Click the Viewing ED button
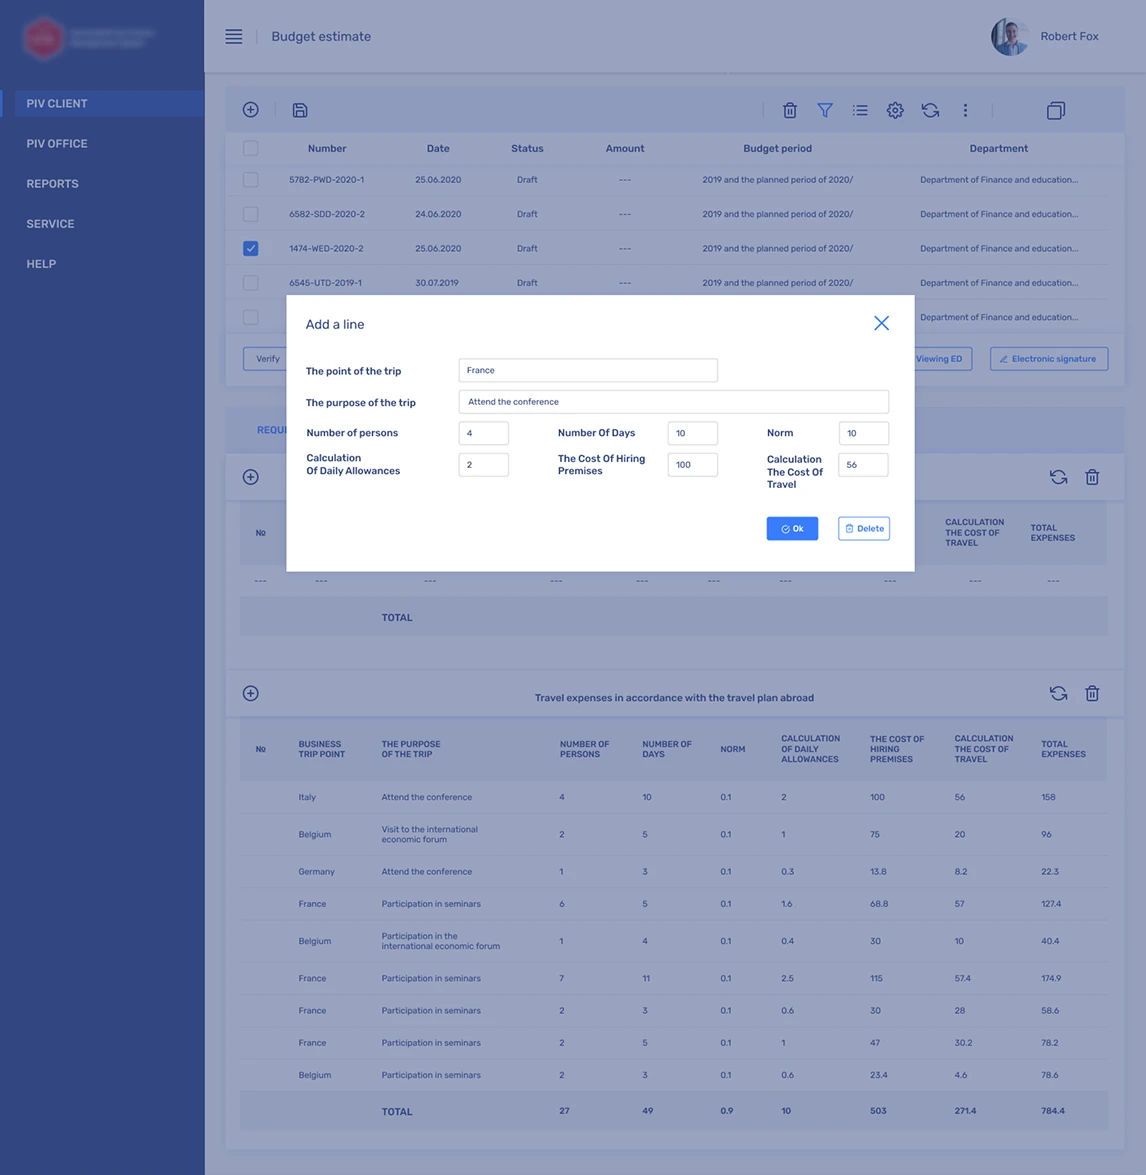Viewport: 1146px width, 1175px height. [x=942, y=359]
